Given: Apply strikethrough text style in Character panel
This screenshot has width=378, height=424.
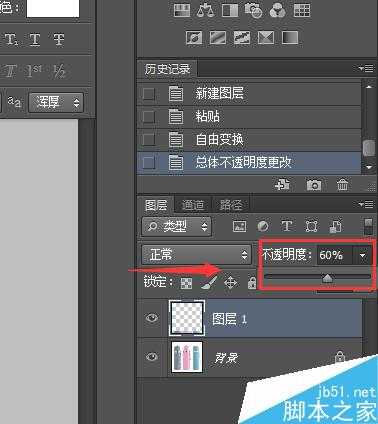Looking at the screenshot, I should point(59,40).
